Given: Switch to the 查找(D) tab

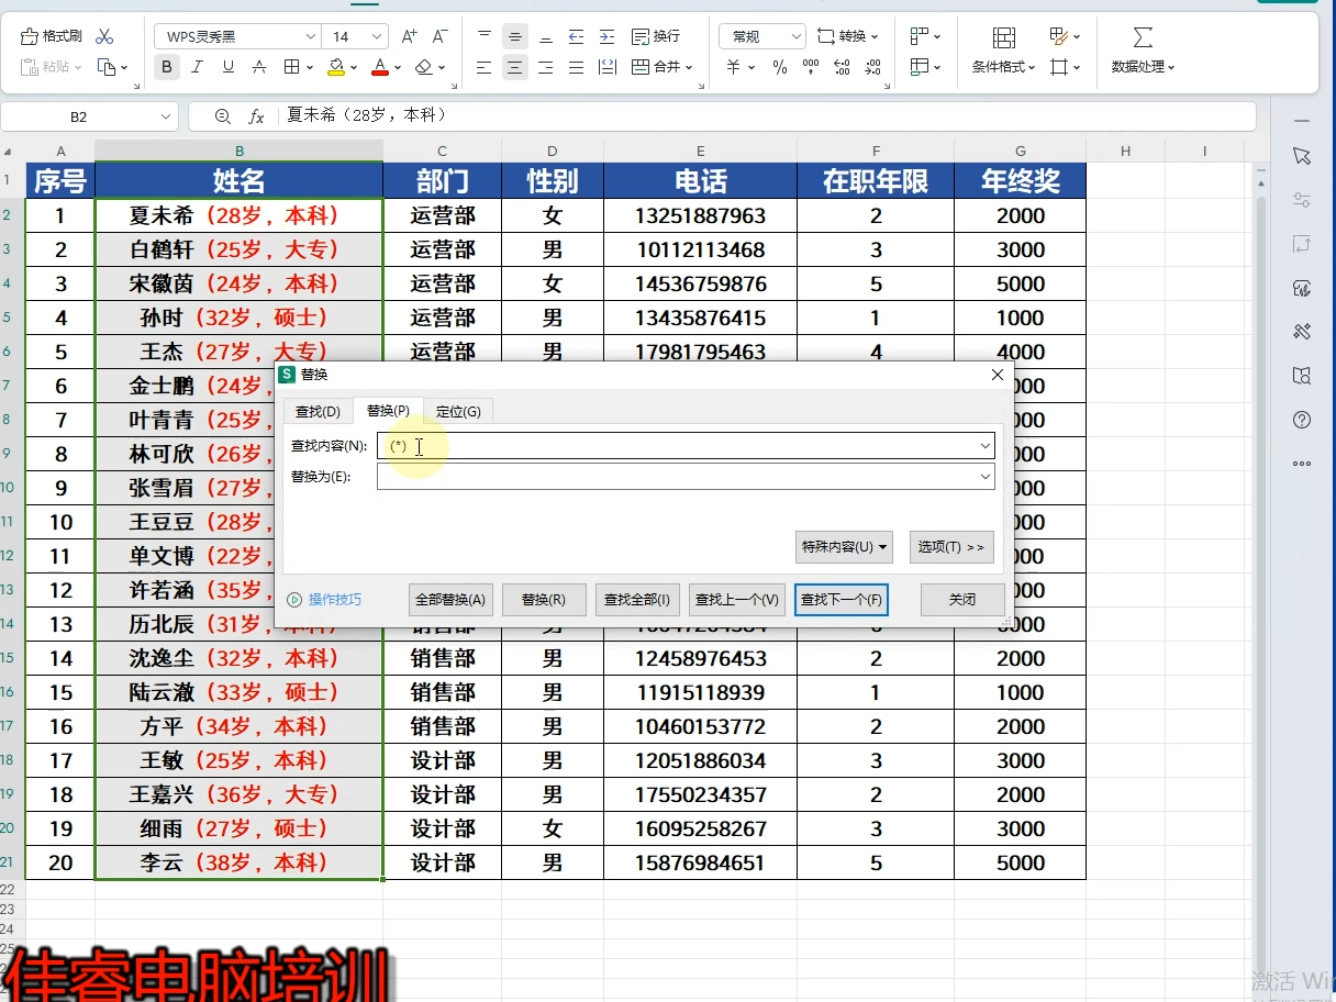Looking at the screenshot, I should pos(318,411).
